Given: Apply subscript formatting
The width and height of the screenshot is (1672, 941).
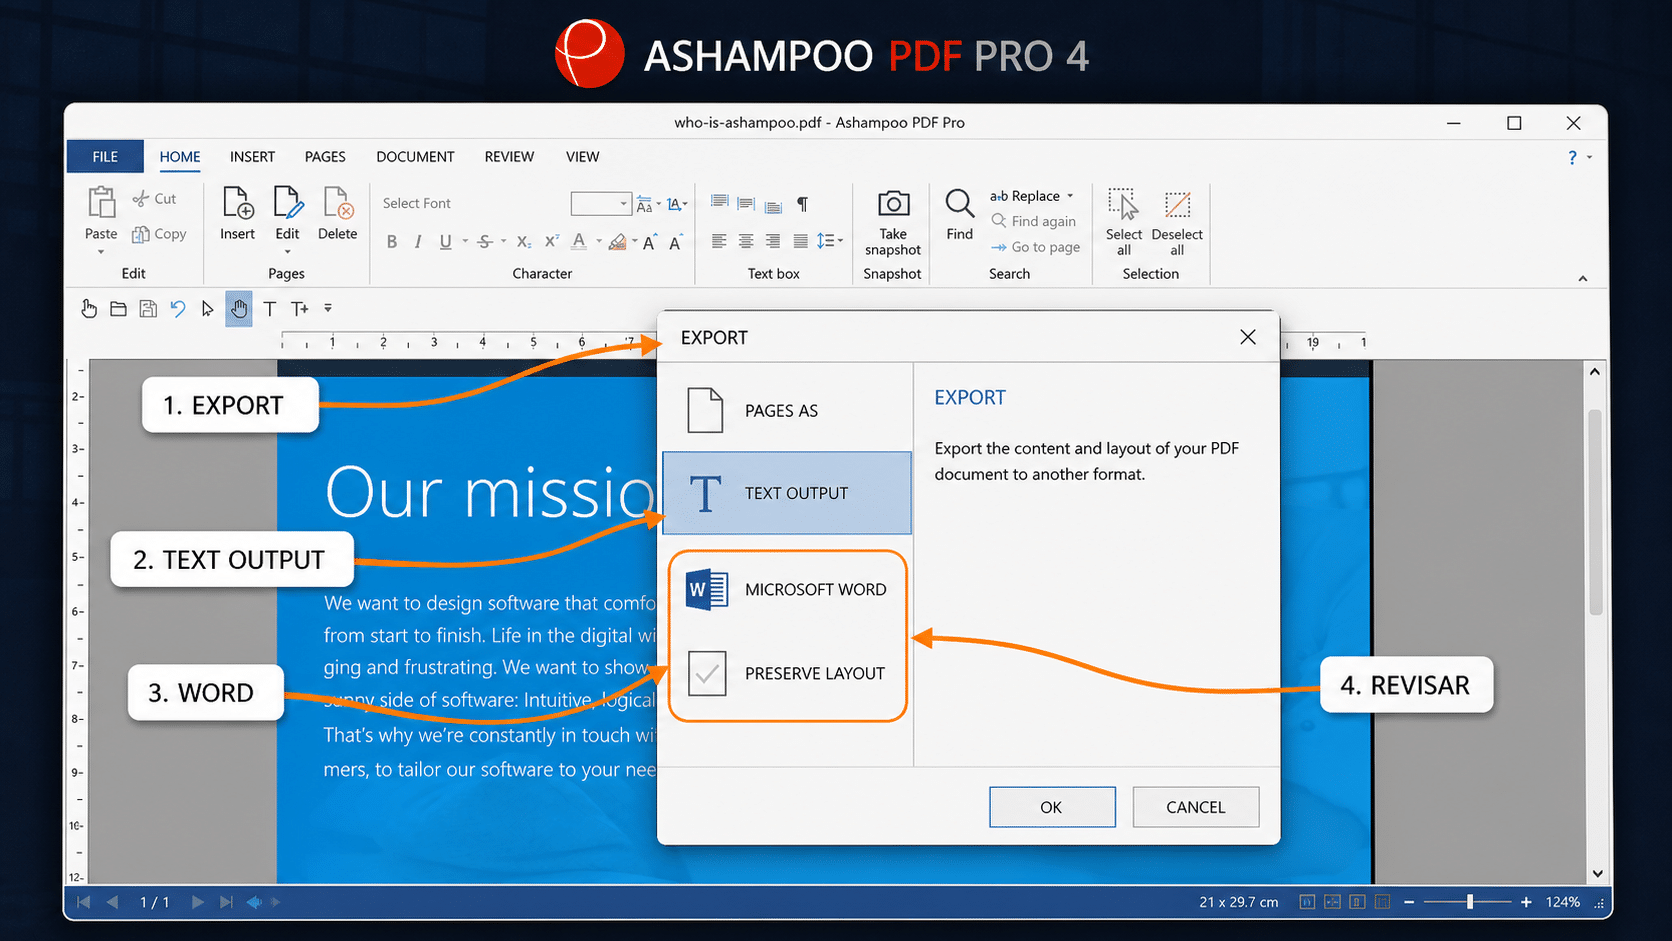Looking at the screenshot, I should [524, 242].
